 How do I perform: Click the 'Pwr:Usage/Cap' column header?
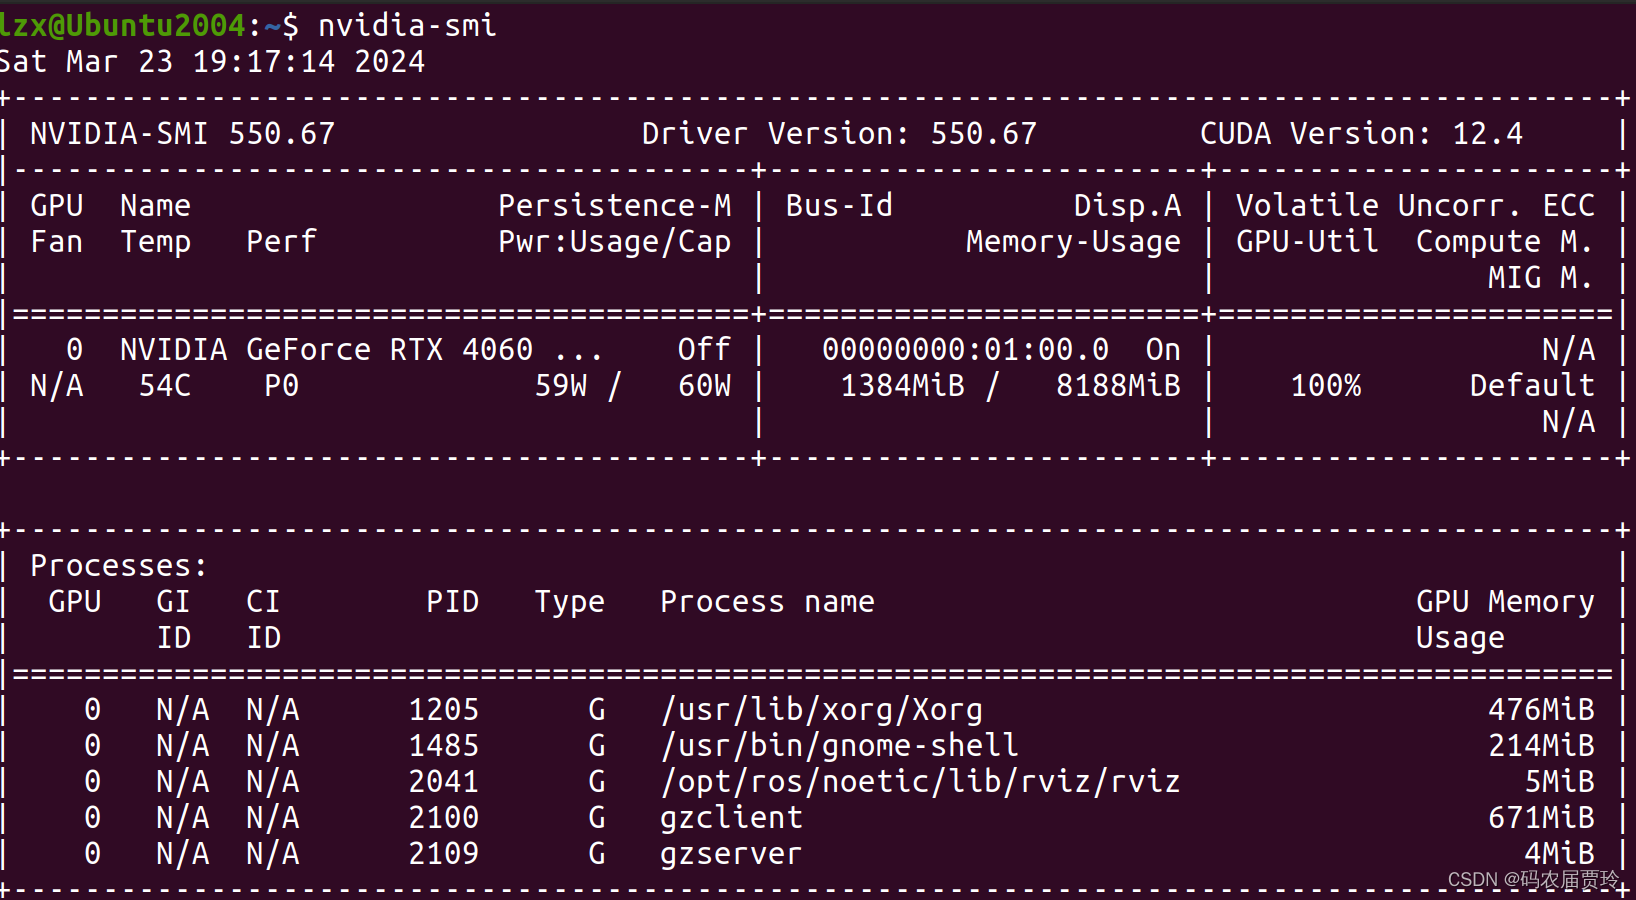615,242
